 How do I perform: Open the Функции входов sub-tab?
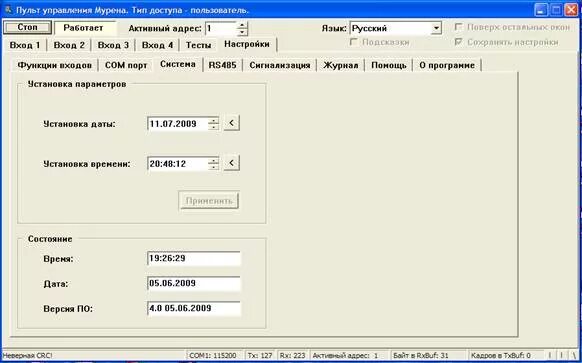click(x=55, y=65)
